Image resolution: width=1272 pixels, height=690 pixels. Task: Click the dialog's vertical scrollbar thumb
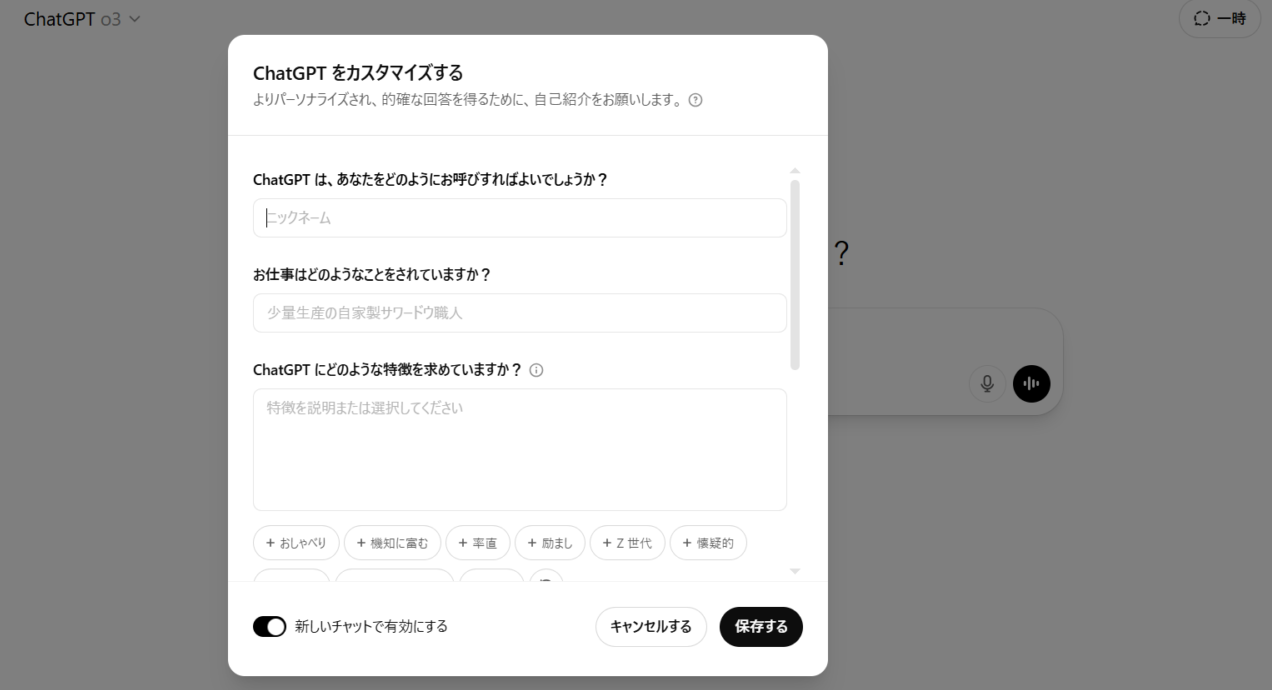[795, 275]
